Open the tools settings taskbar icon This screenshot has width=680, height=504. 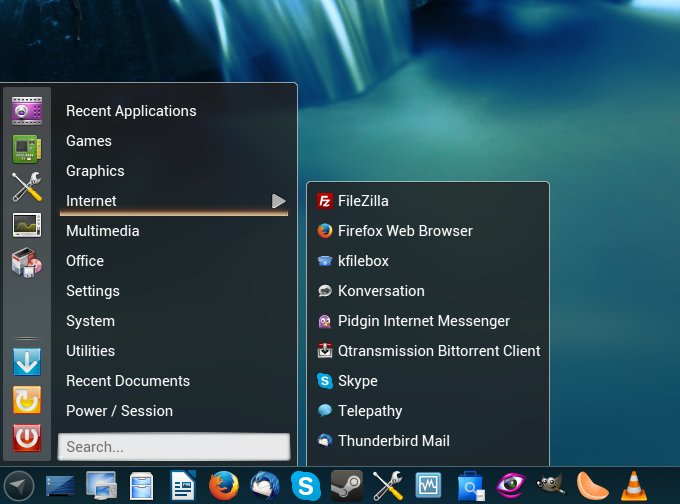388,486
